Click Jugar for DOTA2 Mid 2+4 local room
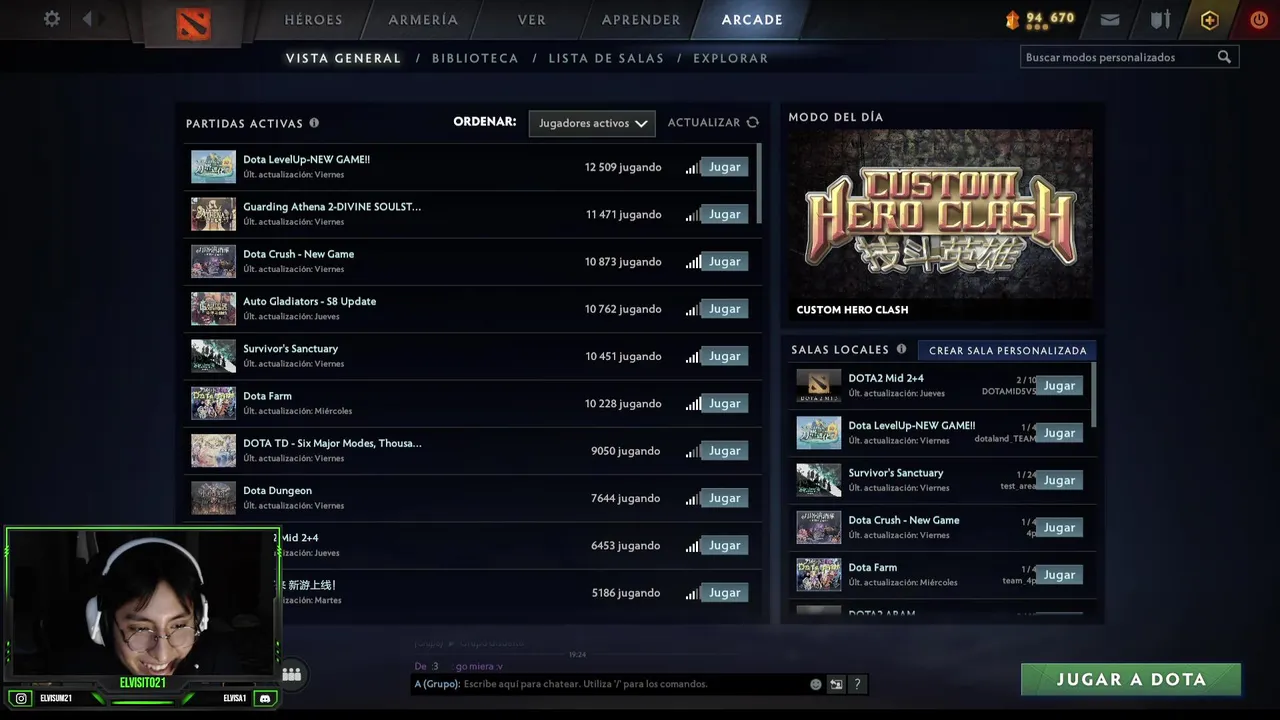This screenshot has height=720, width=1280. 1059,386
